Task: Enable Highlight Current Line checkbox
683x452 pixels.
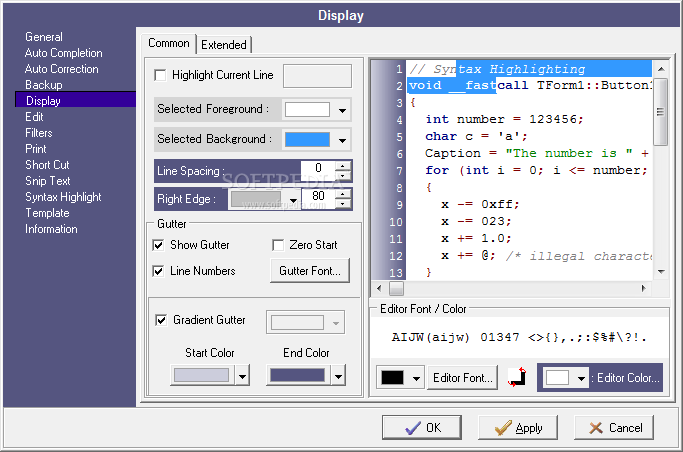Action: click(x=160, y=75)
